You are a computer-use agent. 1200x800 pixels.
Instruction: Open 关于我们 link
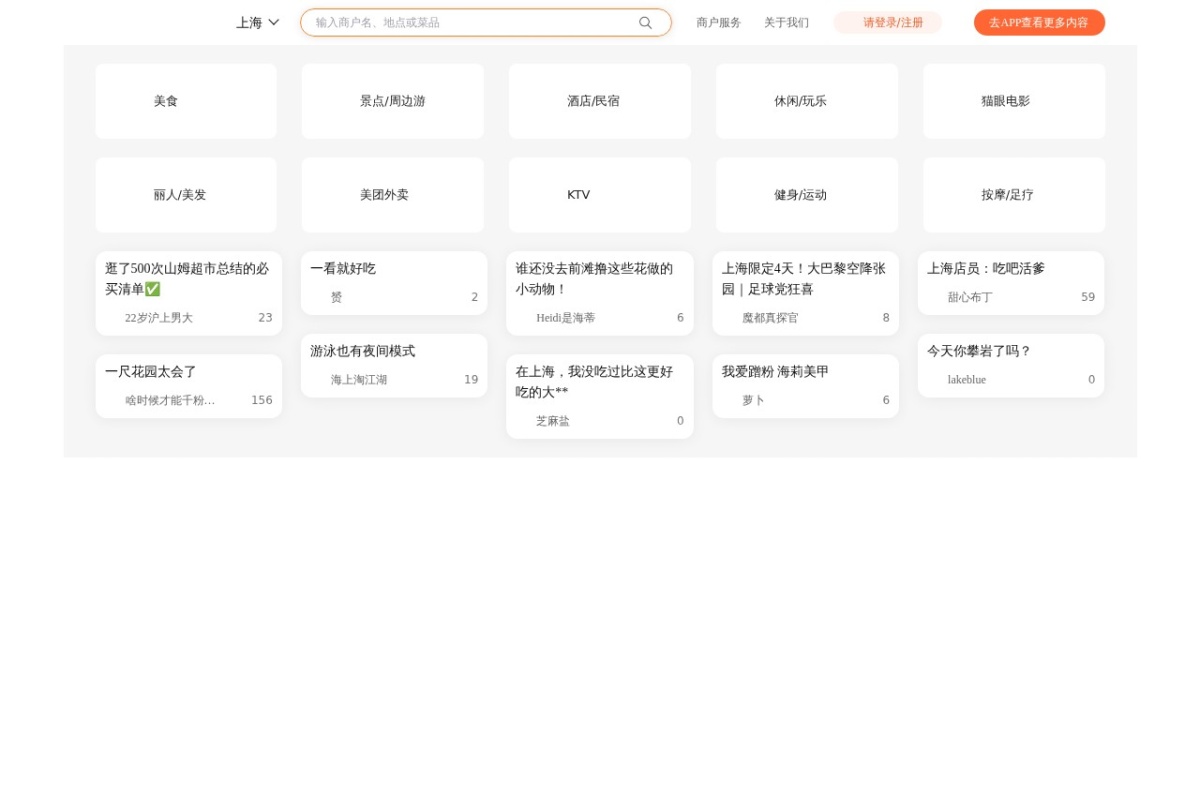click(x=786, y=23)
